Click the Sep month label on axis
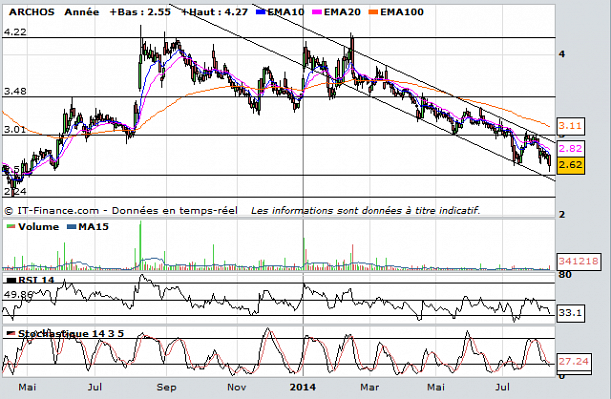The width and height of the screenshot is (611, 399). click(166, 387)
